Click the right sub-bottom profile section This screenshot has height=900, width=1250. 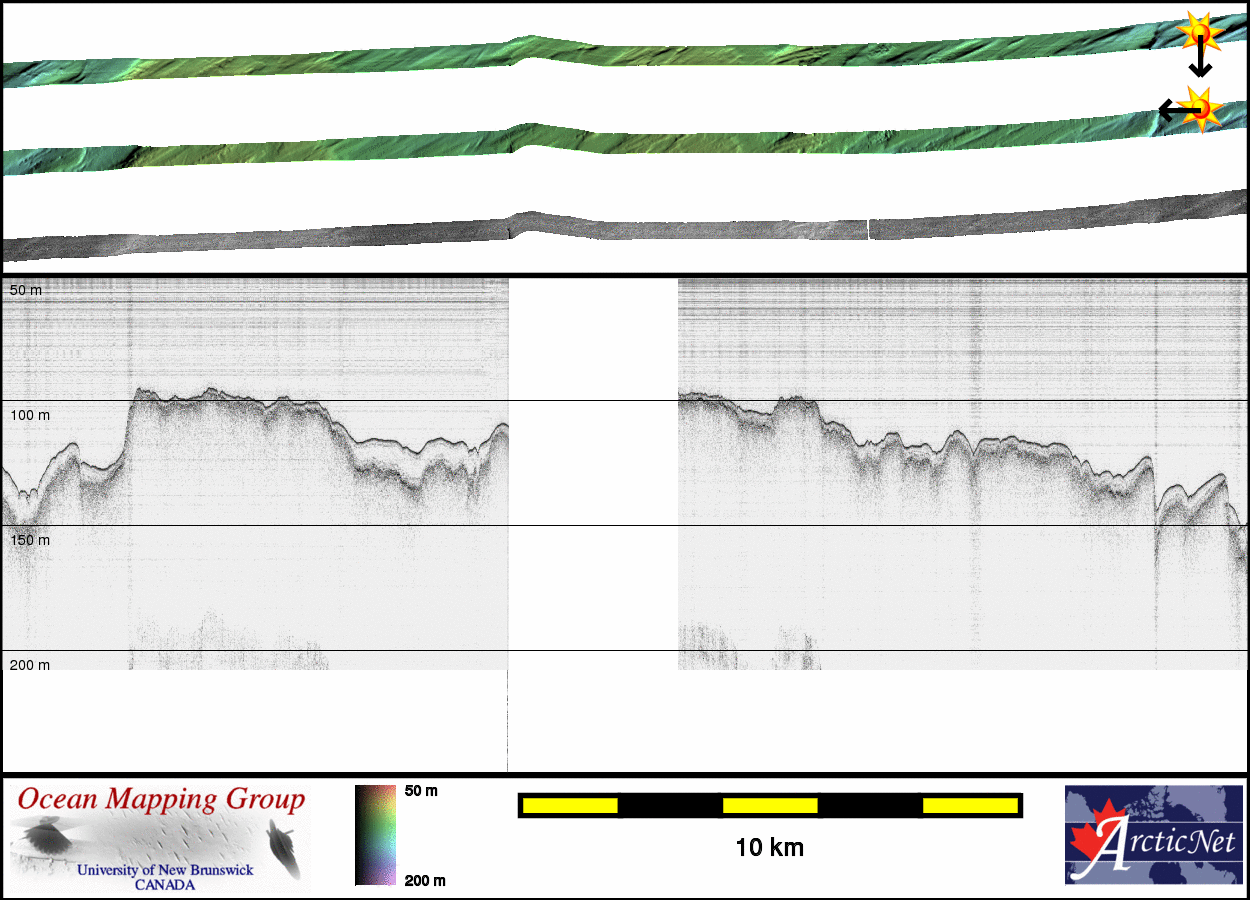tap(960, 470)
